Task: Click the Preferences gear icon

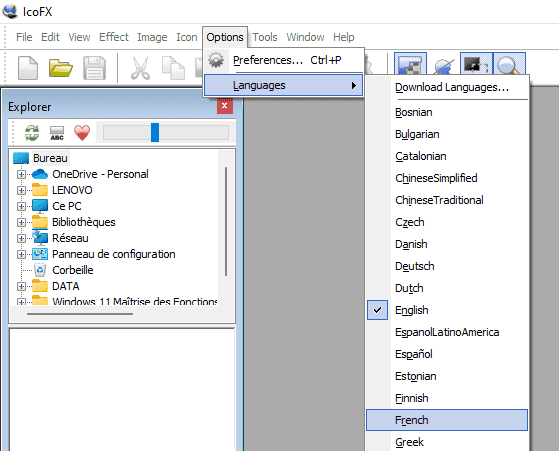Action: coord(216,60)
